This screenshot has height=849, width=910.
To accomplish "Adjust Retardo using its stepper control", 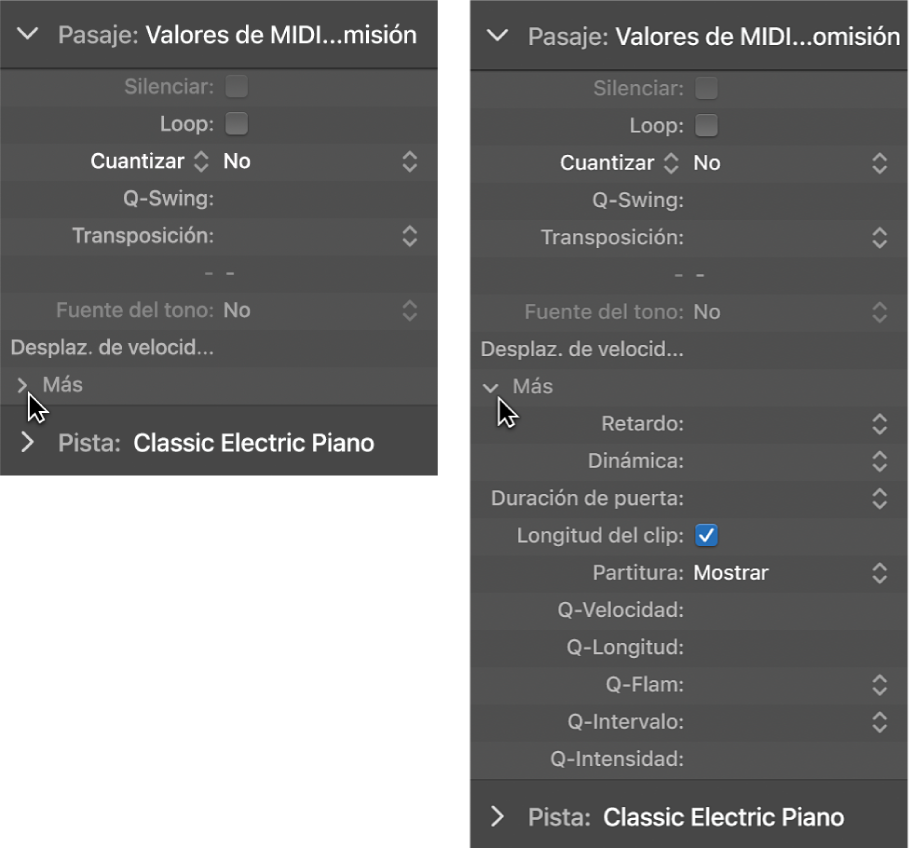I will click(x=879, y=424).
